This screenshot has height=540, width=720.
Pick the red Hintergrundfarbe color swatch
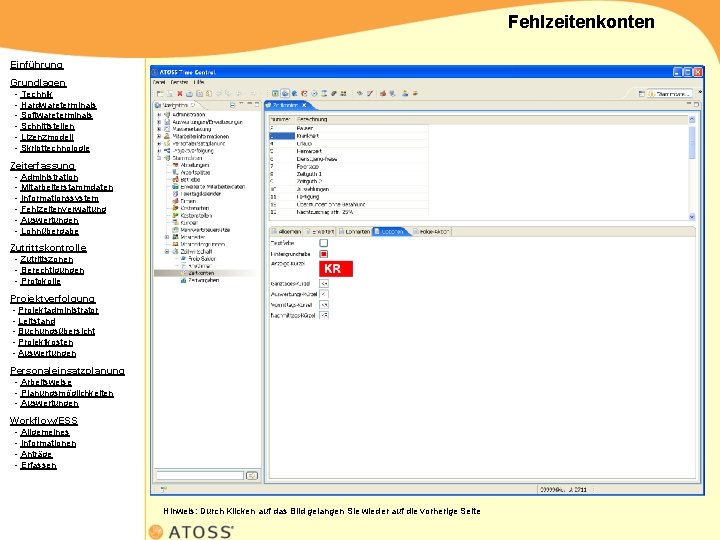click(x=324, y=254)
